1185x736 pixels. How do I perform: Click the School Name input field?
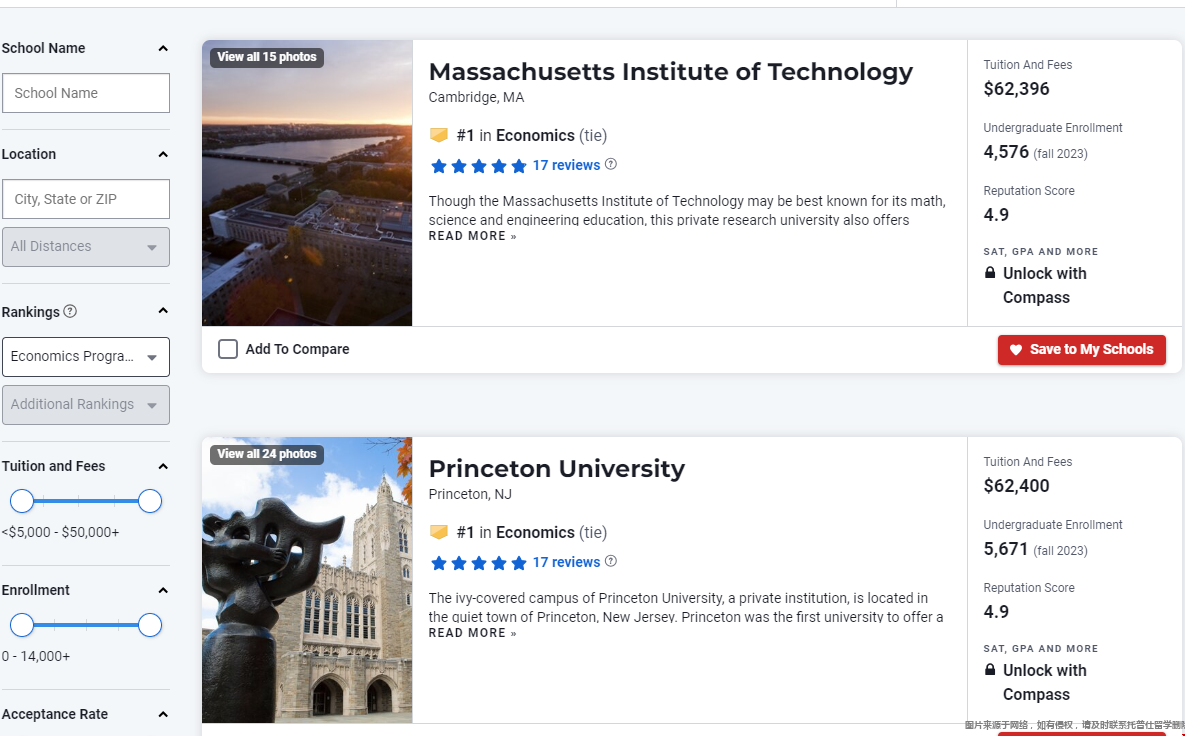pyautogui.click(x=86, y=93)
